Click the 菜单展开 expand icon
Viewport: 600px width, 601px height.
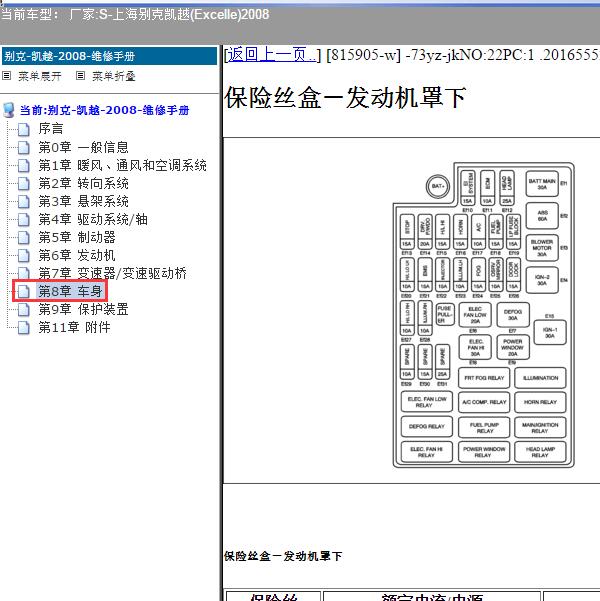coord(7,76)
